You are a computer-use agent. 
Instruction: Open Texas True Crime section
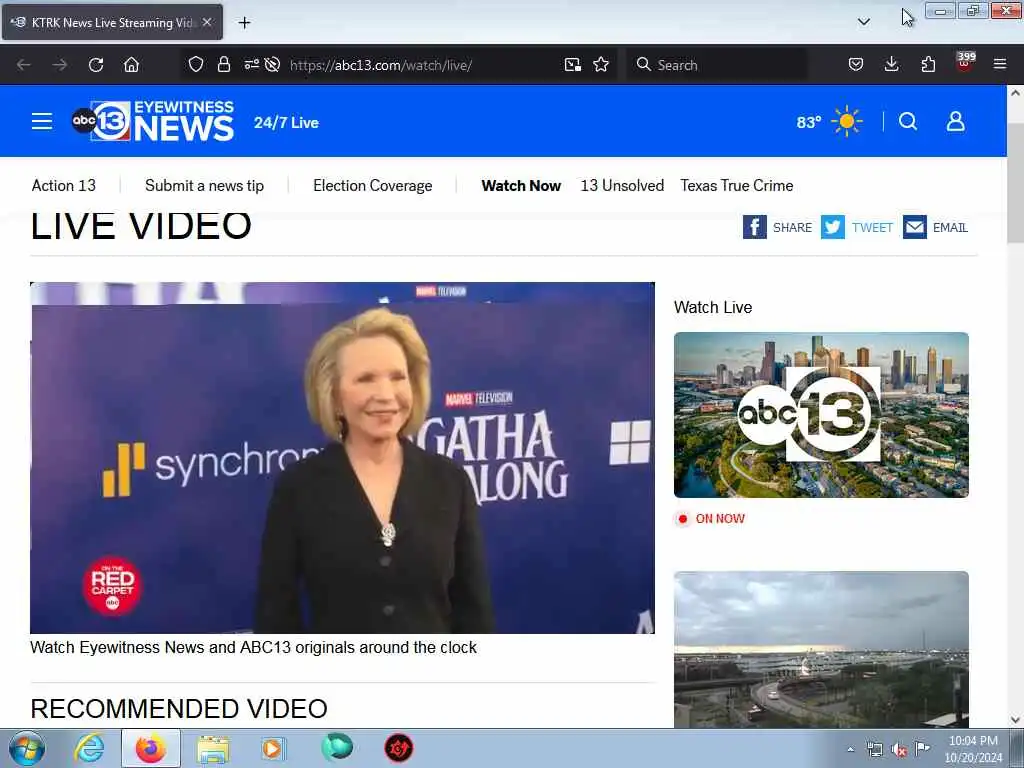[x=737, y=185]
